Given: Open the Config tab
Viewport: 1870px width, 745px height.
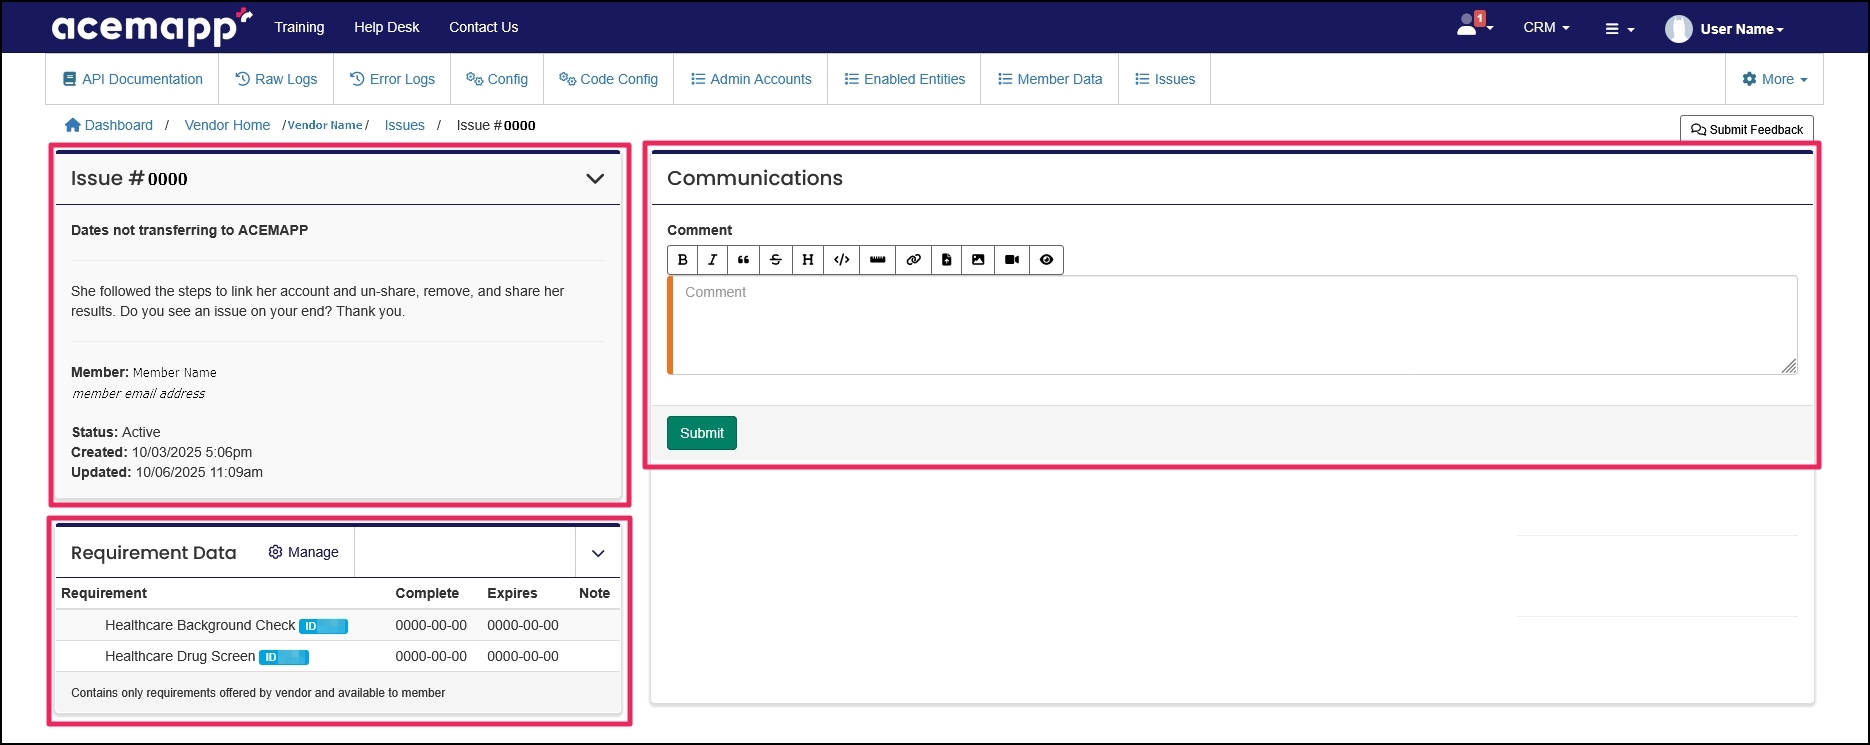Looking at the screenshot, I should (x=497, y=79).
